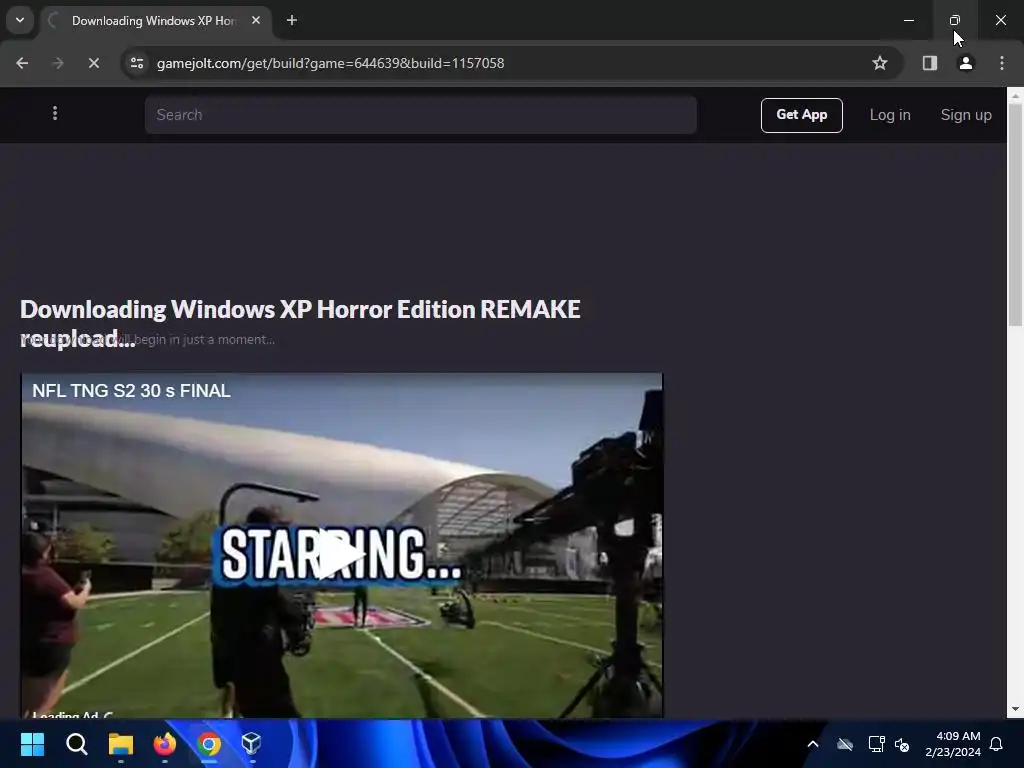Click the Downloading Windows XP Horror Edition heading

(300, 323)
